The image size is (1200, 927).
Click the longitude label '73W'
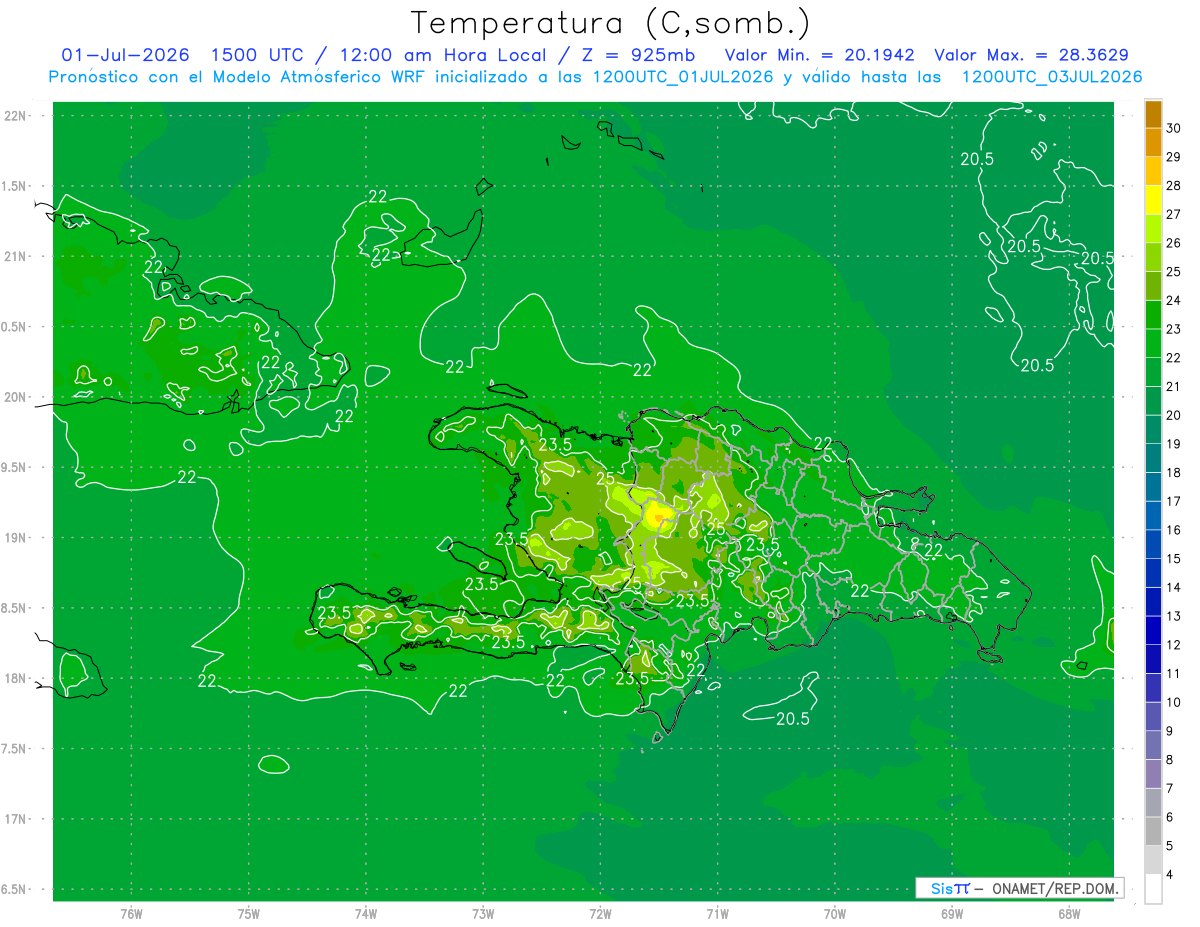(x=483, y=913)
